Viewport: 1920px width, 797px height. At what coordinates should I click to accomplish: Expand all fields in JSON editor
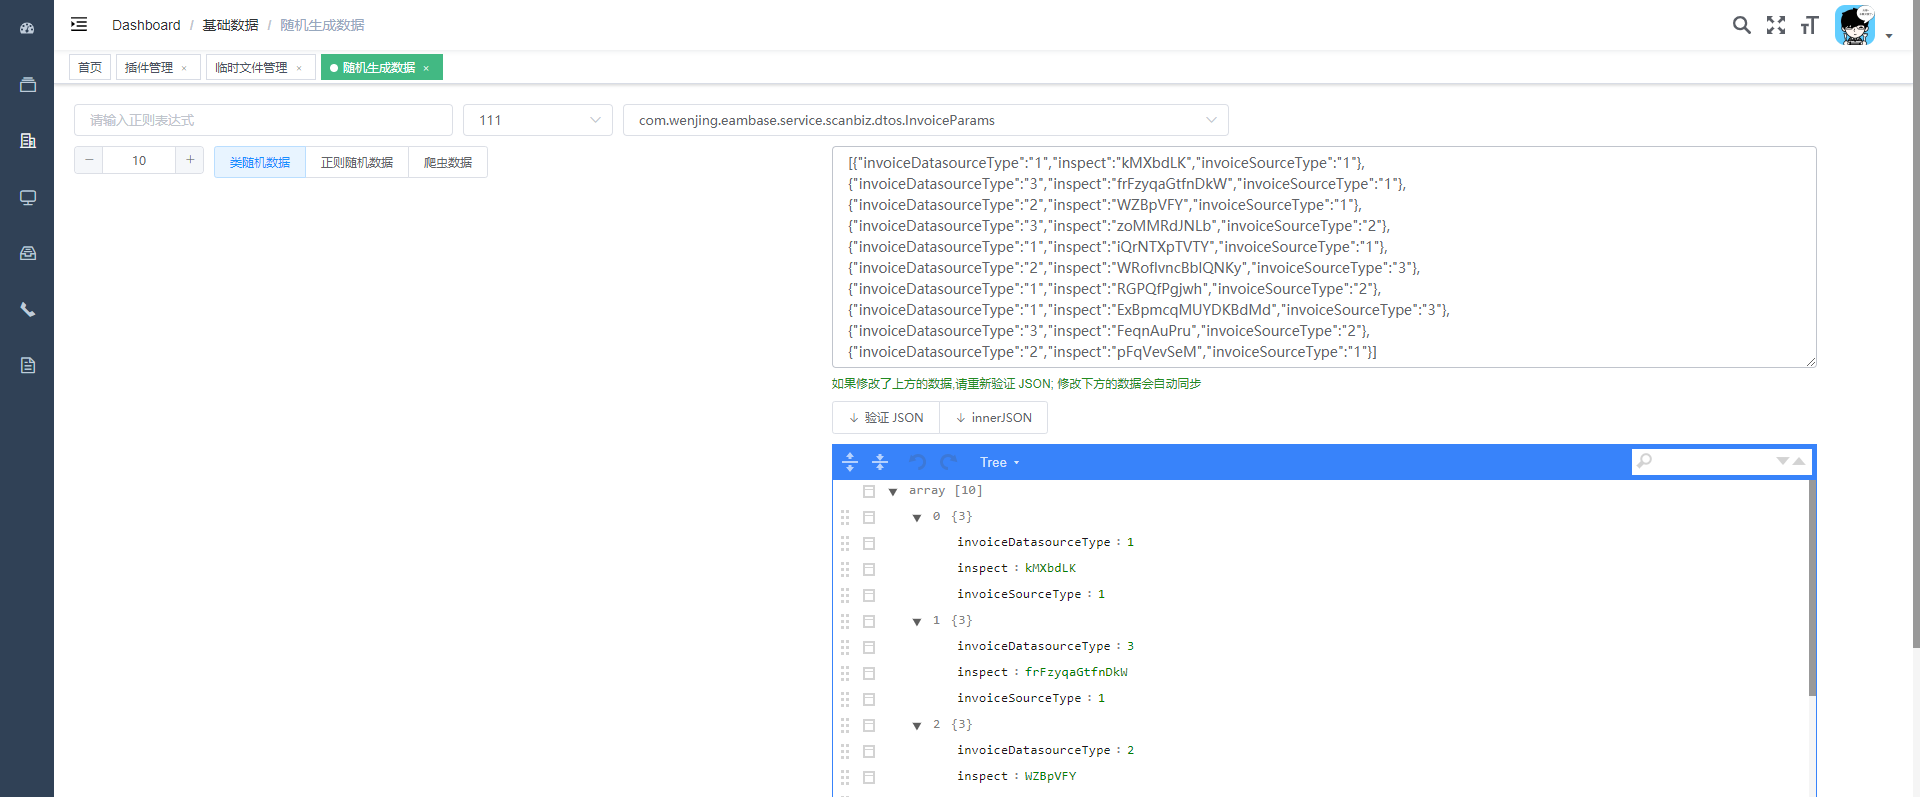pyautogui.click(x=850, y=462)
